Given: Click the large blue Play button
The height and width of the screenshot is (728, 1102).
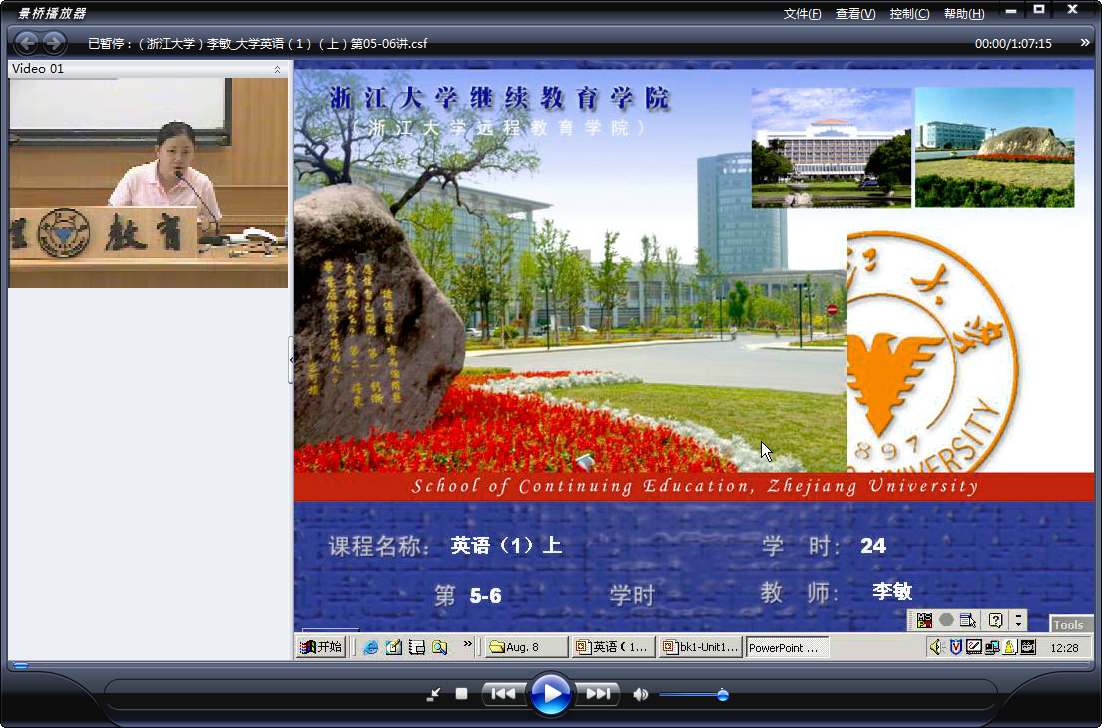Looking at the screenshot, I should [550, 694].
